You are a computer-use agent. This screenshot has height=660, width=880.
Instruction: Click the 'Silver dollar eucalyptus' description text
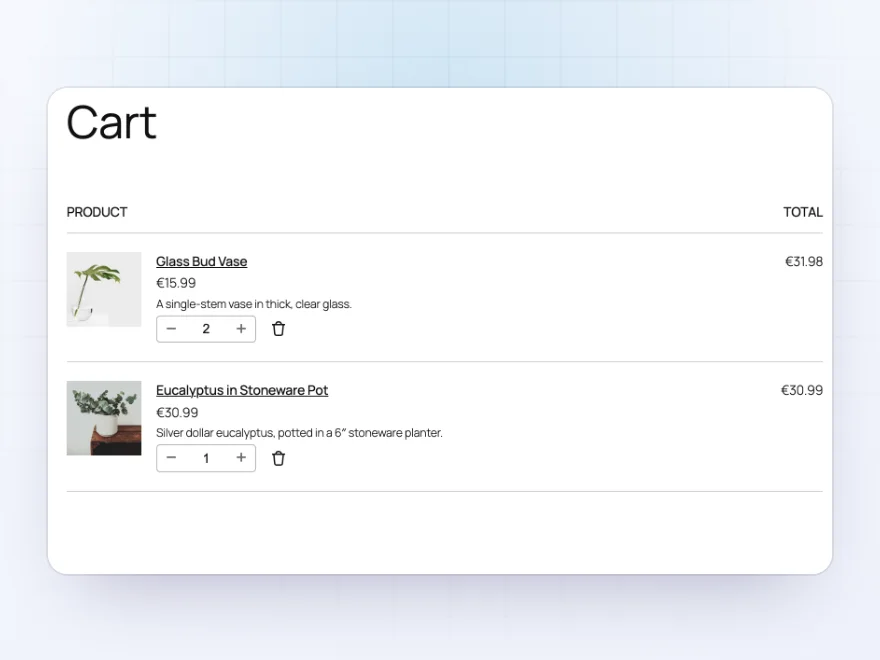(299, 433)
